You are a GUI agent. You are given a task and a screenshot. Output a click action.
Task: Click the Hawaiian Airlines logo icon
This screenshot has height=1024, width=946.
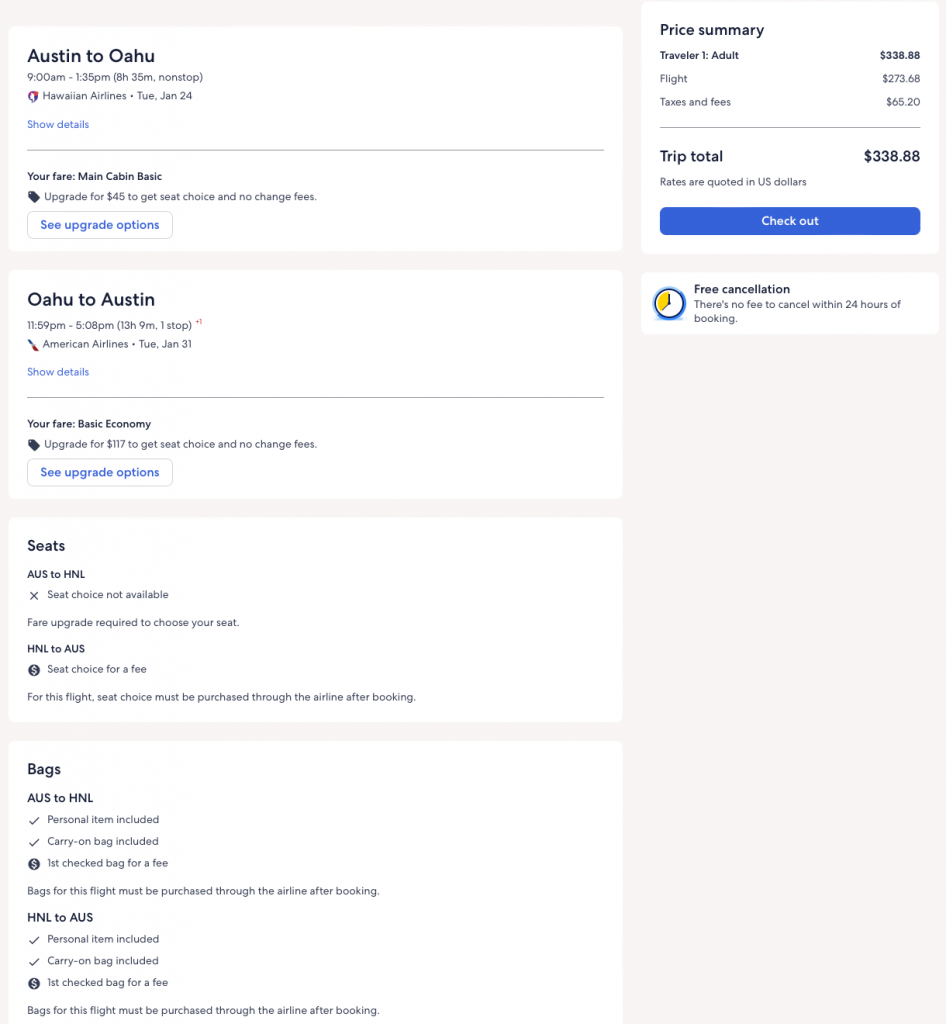pyautogui.click(x=33, y=97)
